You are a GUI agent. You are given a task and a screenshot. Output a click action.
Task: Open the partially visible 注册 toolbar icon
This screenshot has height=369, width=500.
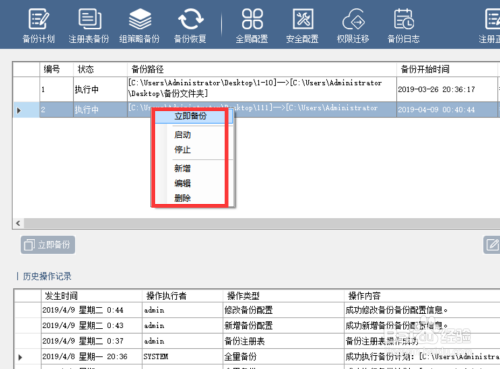[x=490, y=26]
